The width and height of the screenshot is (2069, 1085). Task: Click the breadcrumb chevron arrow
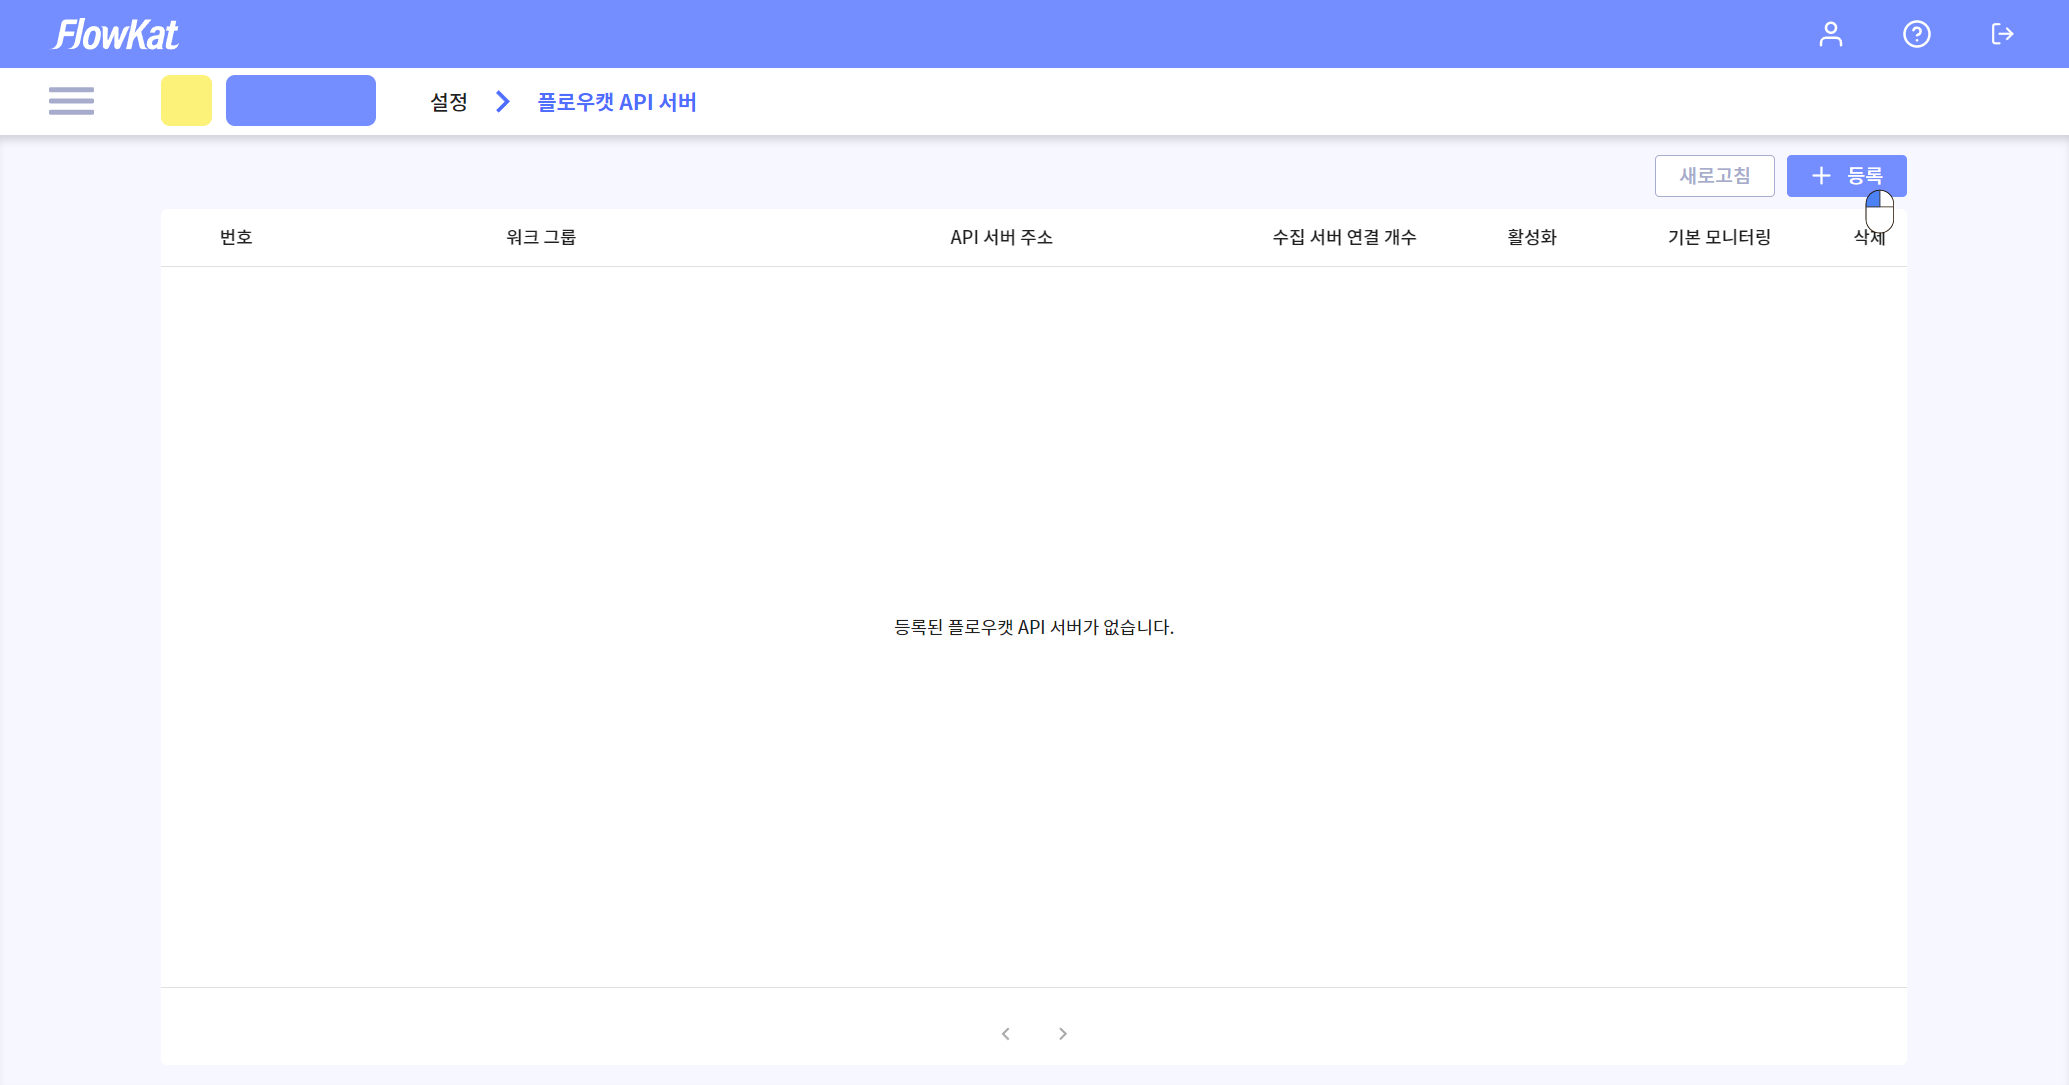pos(503,102)
